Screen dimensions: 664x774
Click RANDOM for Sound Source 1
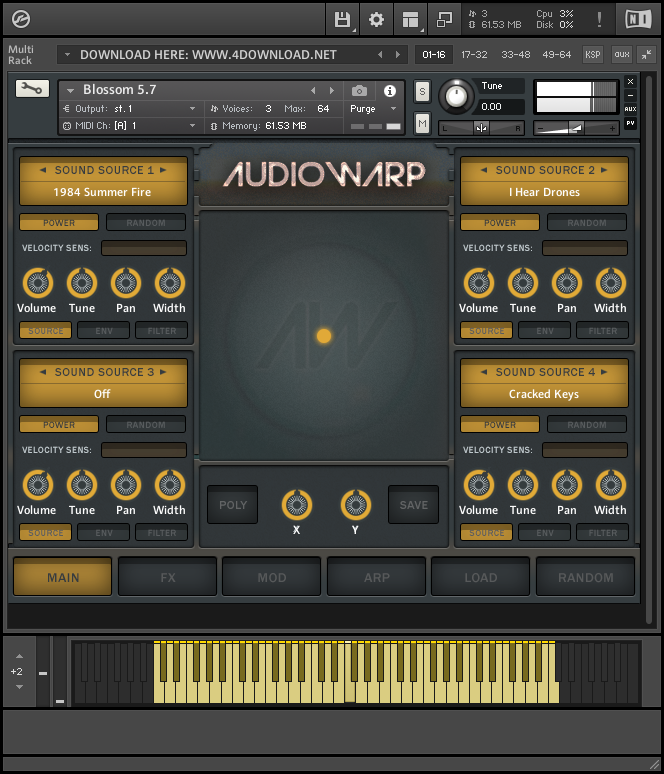146,223
